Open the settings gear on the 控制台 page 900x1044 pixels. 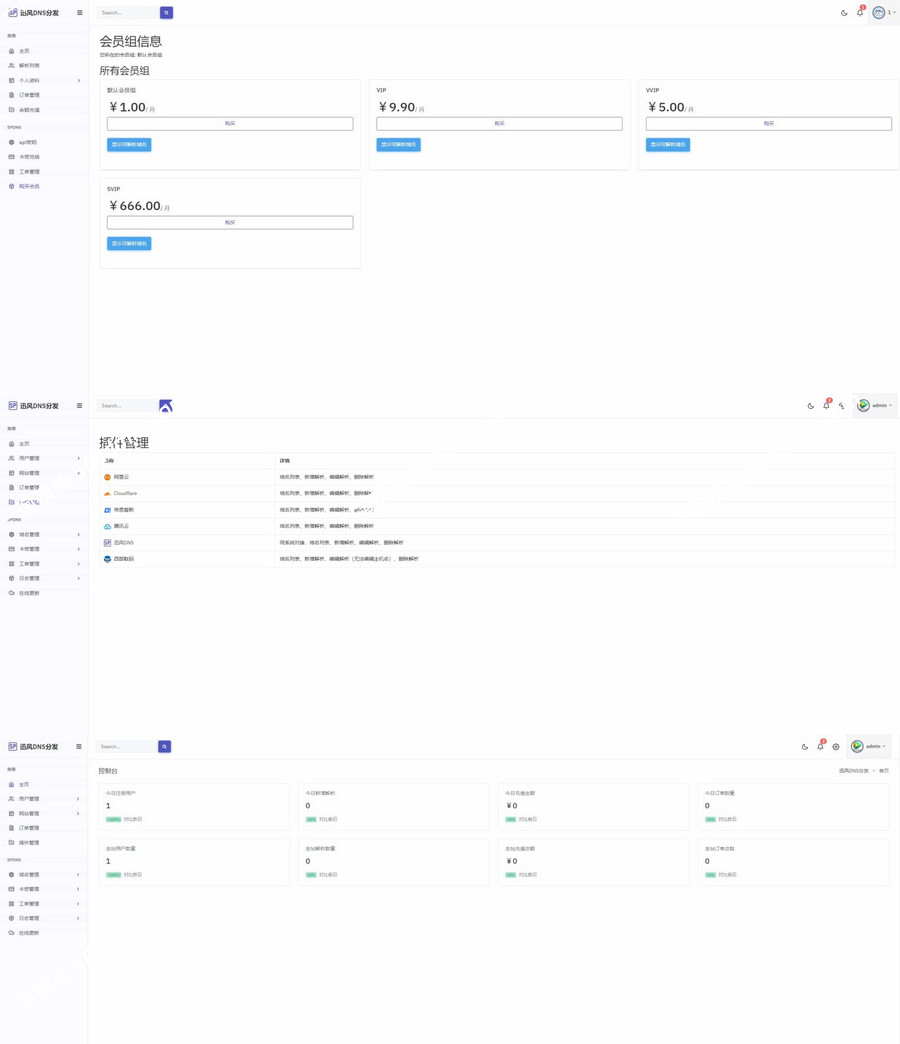[836, 747]
